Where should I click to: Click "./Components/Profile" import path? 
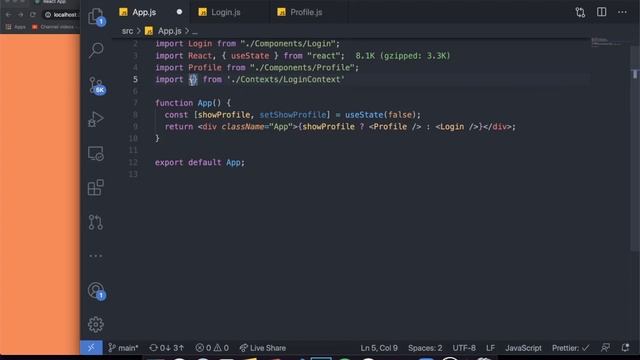[302, 67]
